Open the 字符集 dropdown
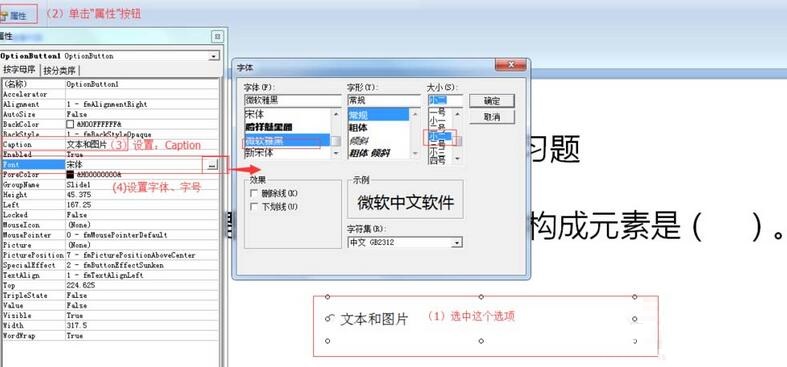The image size is (787, 367). coord(456,243)
